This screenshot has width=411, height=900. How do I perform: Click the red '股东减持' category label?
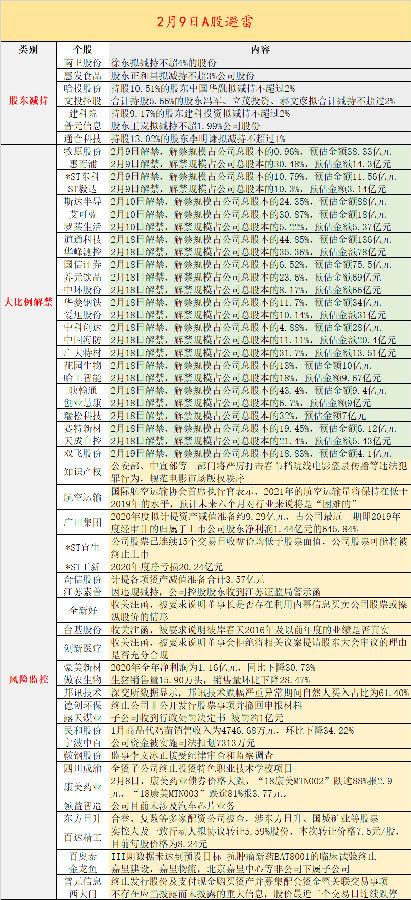click(x=28, y=100)
